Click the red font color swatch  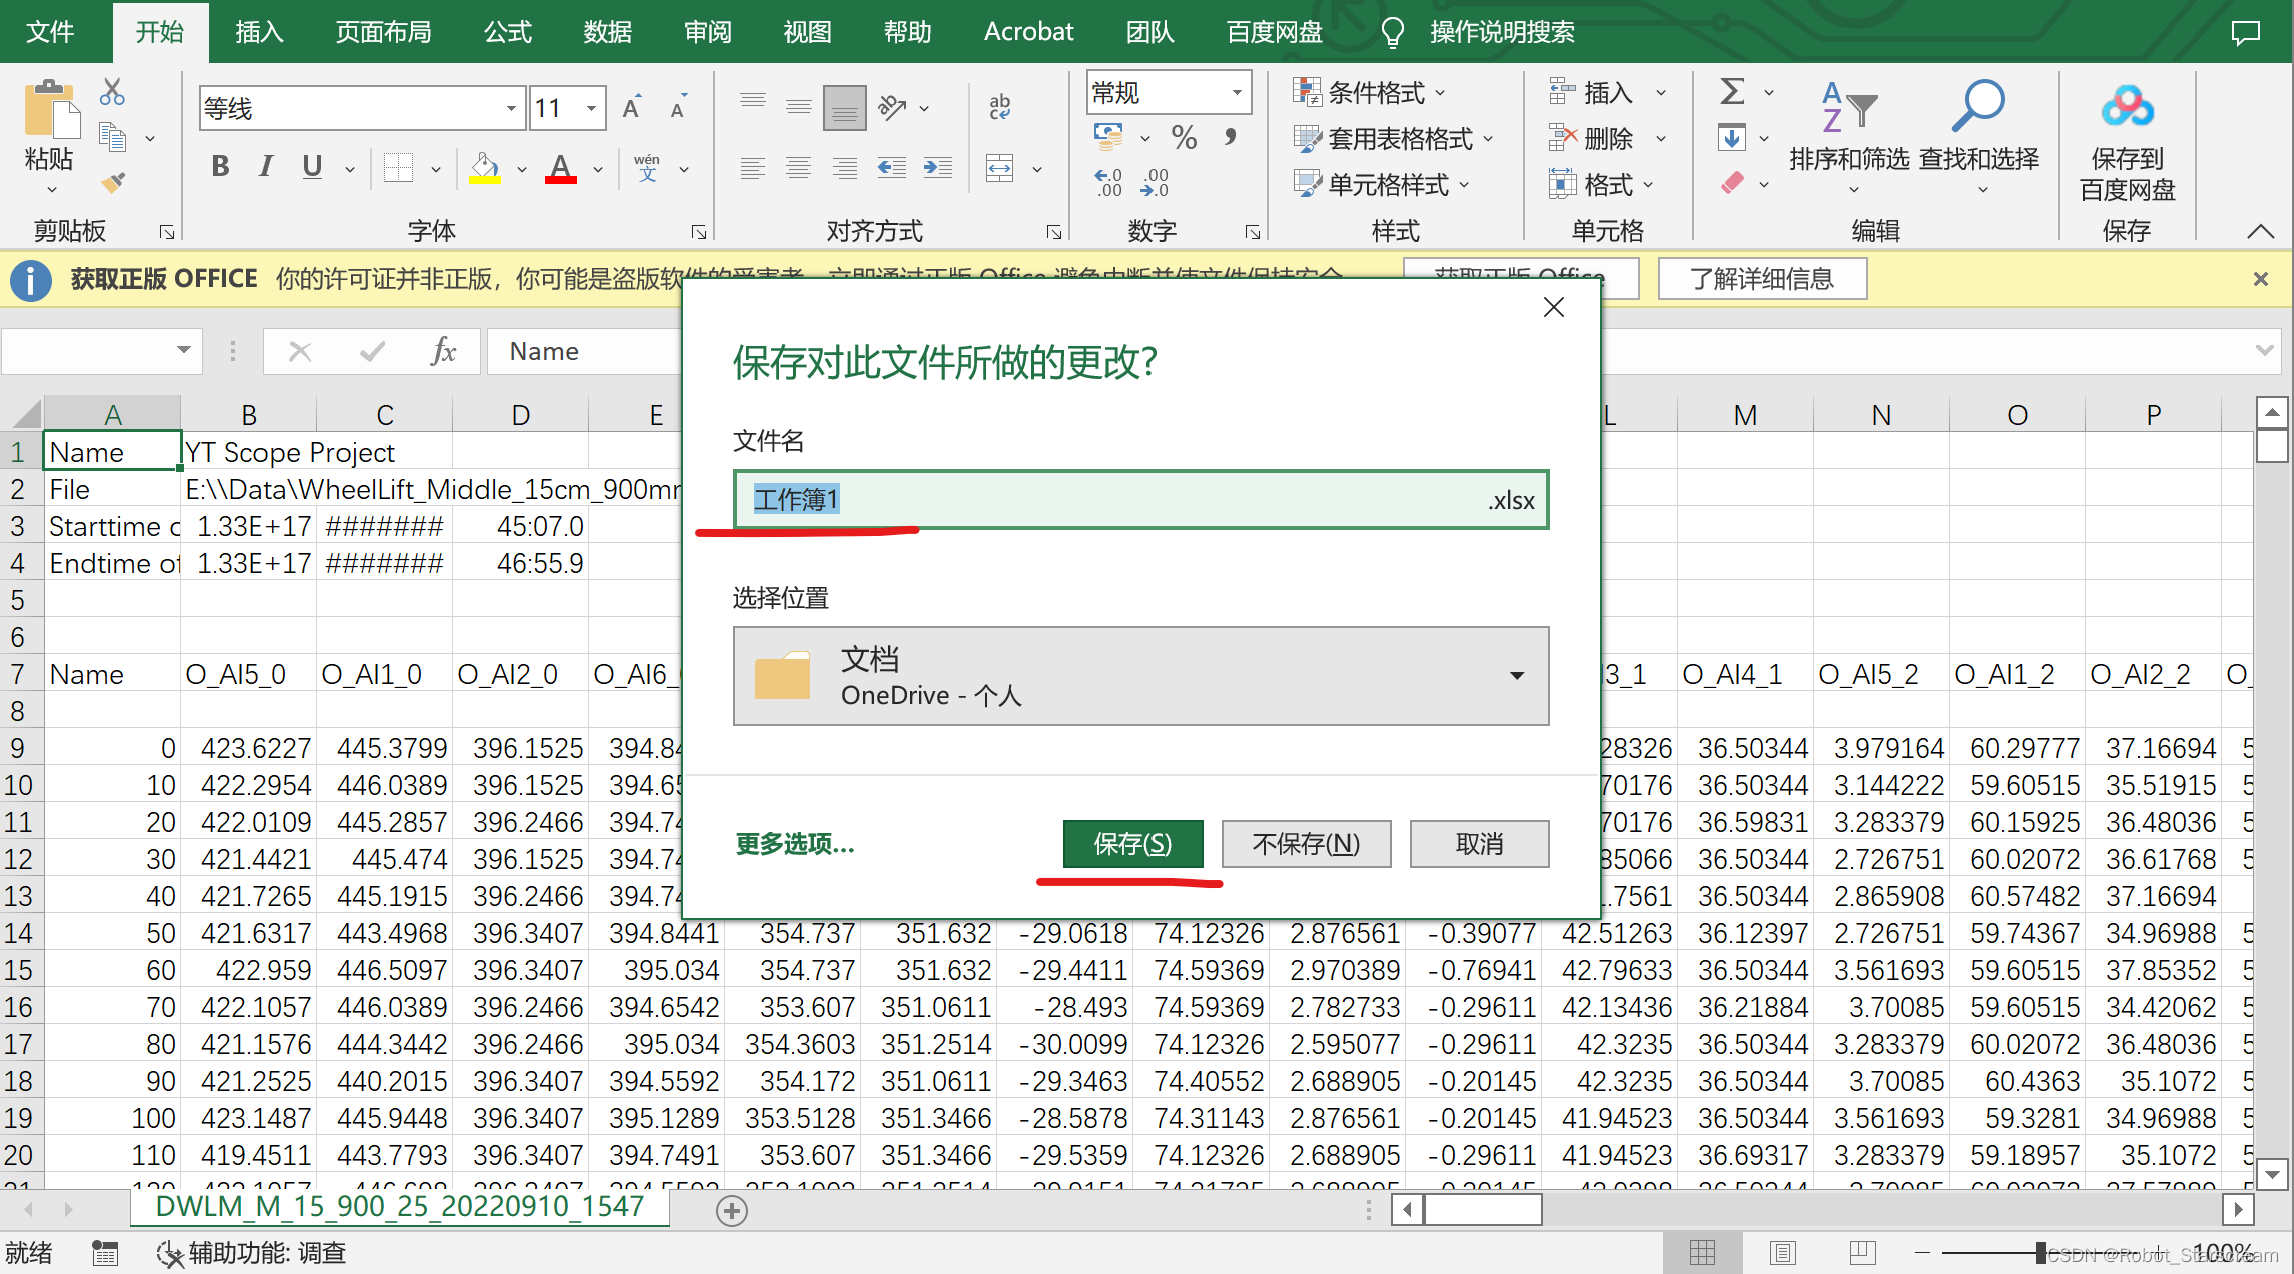[x=560, y=178]
